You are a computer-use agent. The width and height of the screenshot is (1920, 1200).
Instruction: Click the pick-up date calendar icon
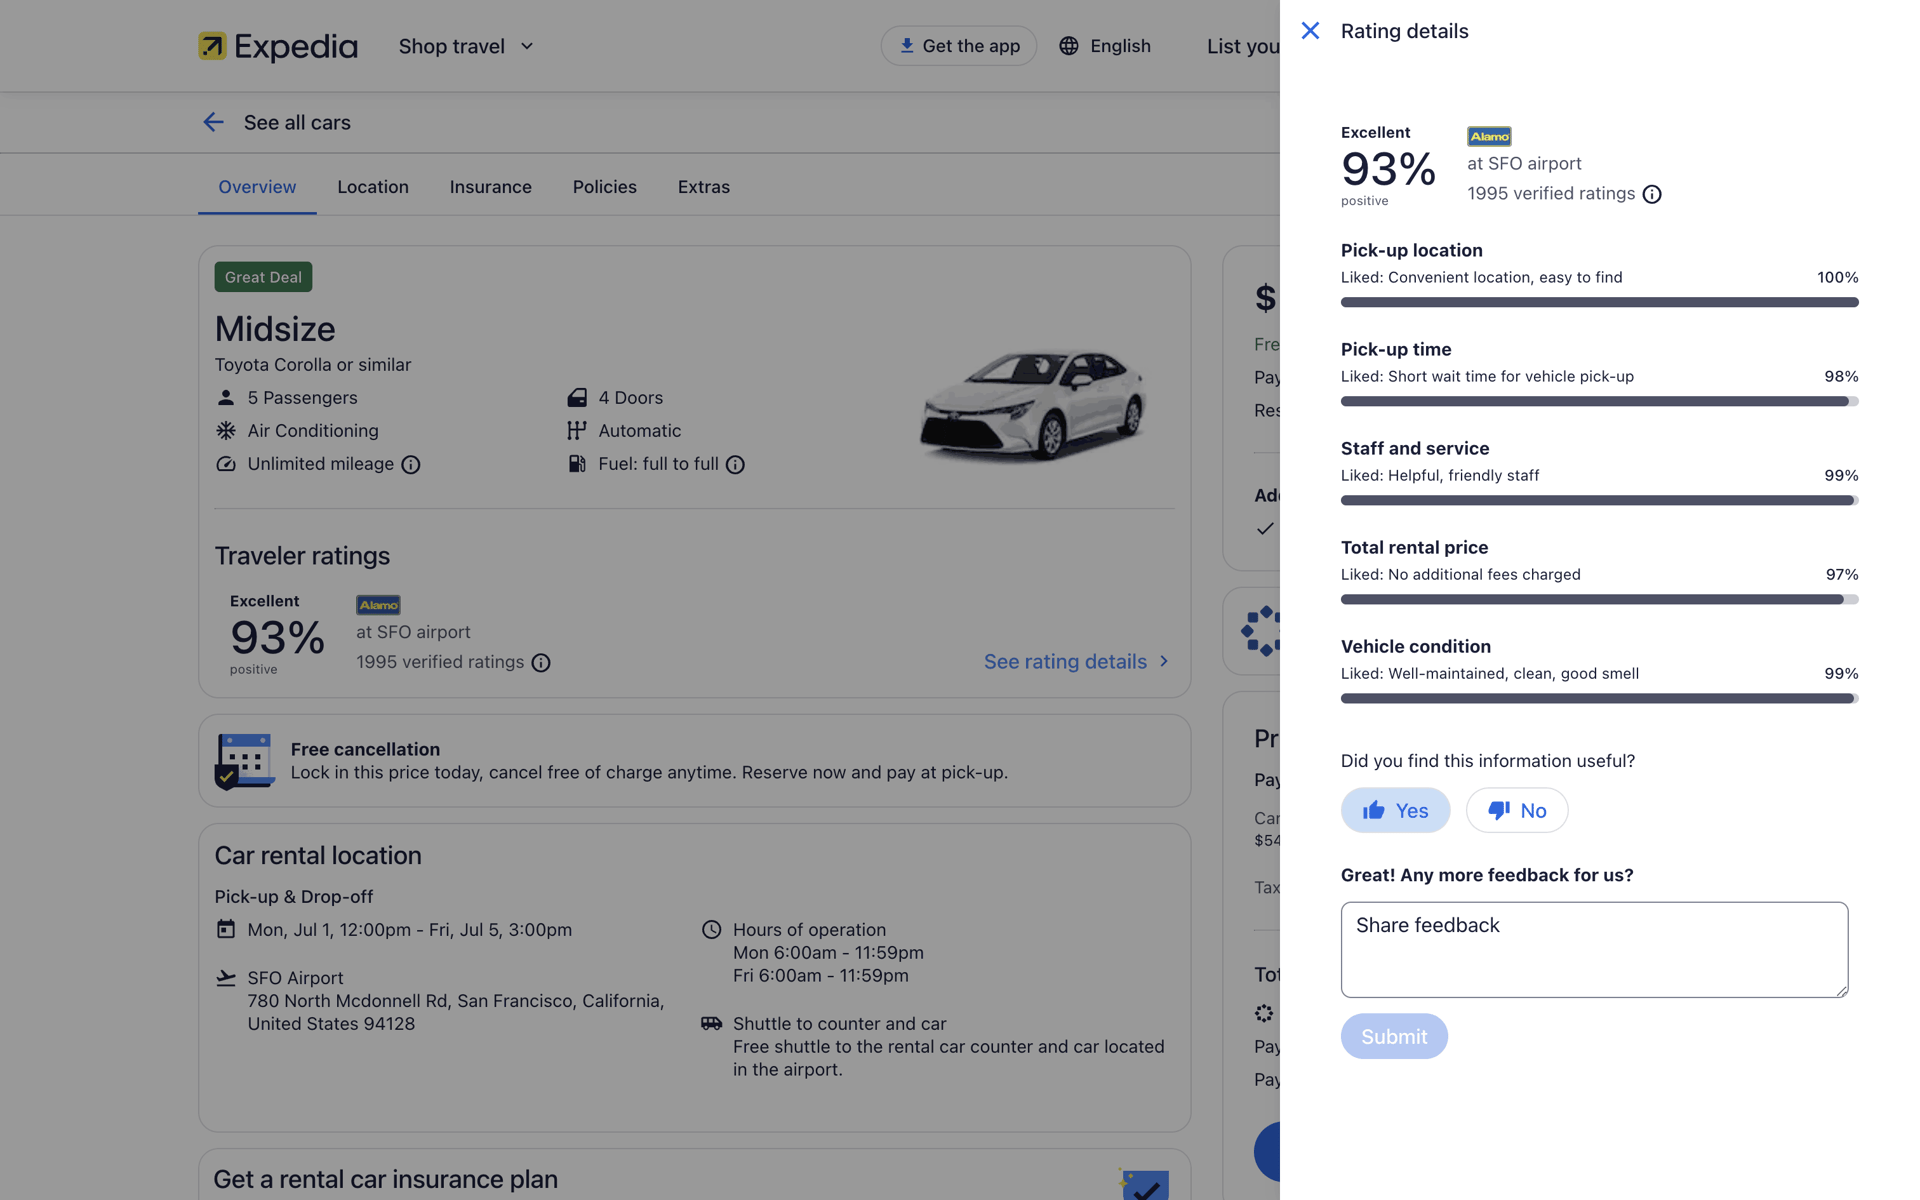tap(226, 930)
